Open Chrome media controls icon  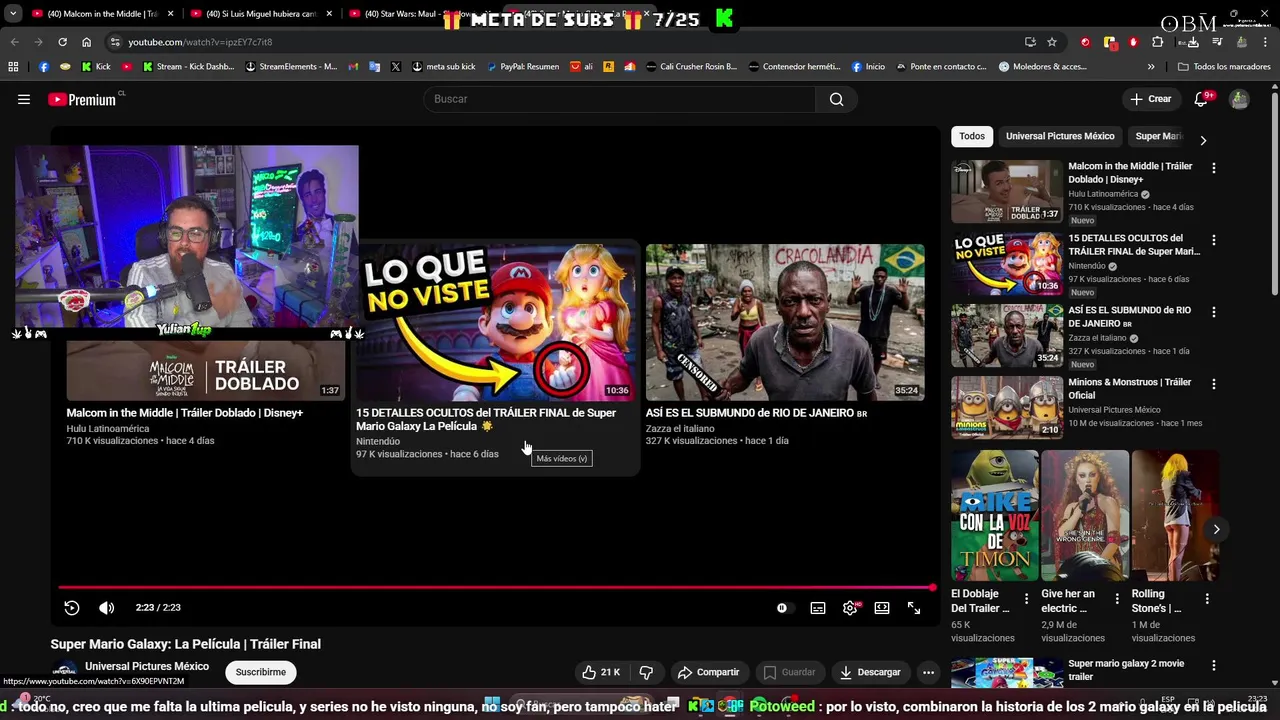(1217, 42)
